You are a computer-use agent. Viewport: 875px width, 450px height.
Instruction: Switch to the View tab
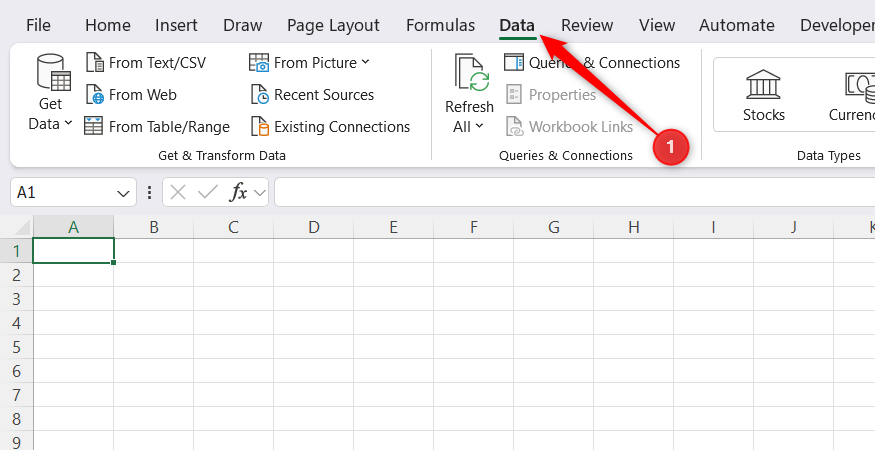pos(657,25)
